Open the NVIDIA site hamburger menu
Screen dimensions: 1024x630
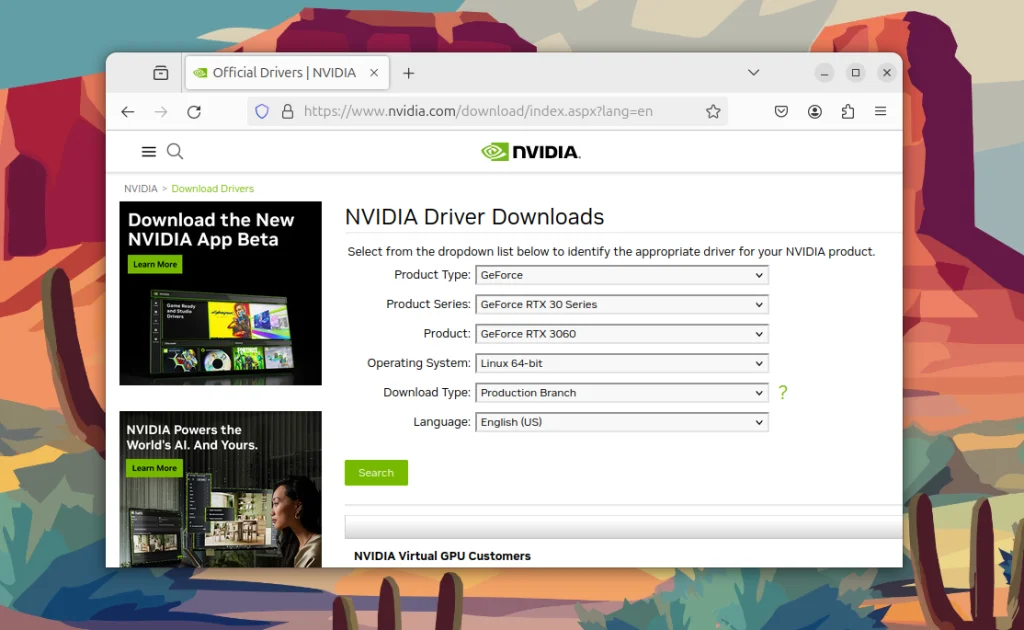[x=149, y=152]
